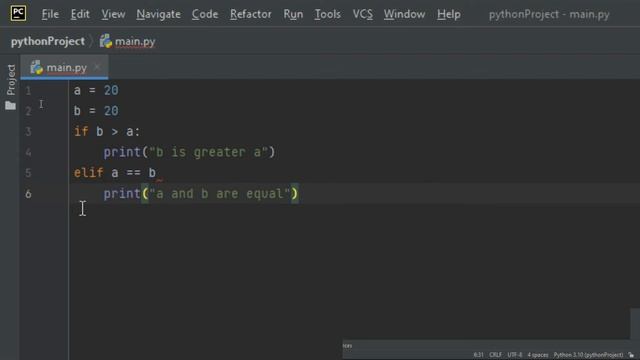
Task: Open the VCS menu
Action: click(362, 14)
